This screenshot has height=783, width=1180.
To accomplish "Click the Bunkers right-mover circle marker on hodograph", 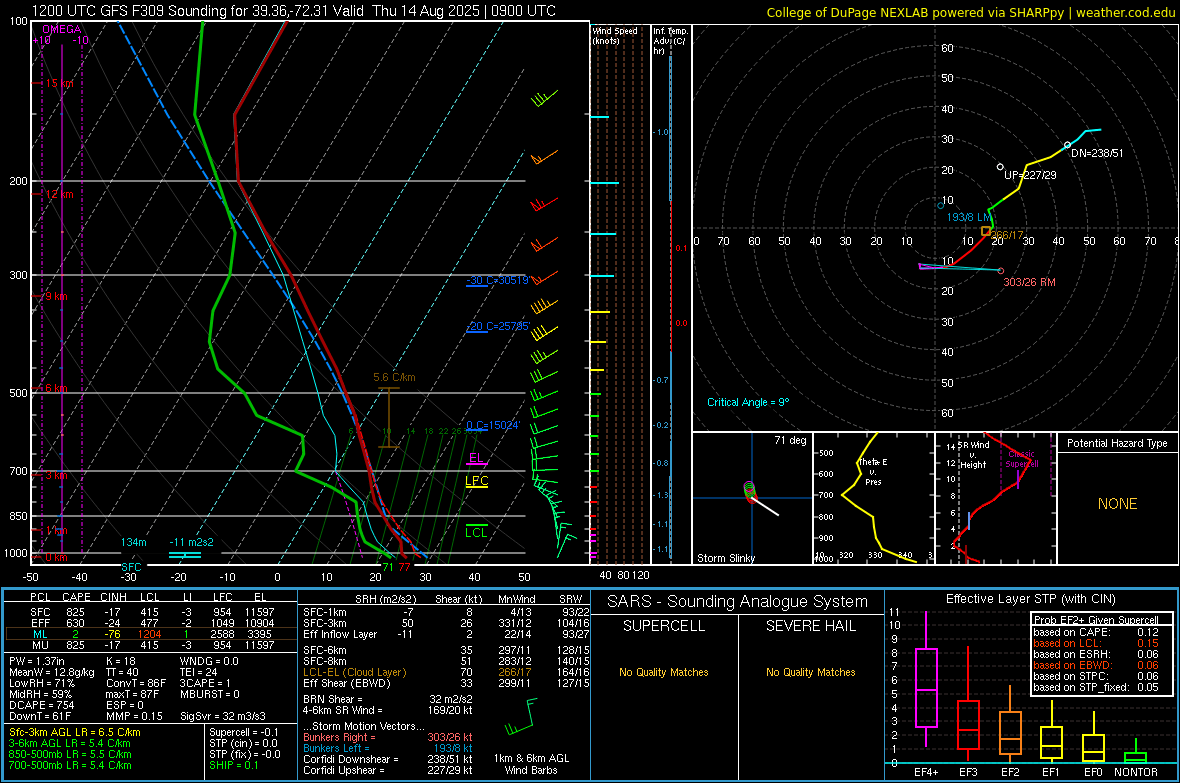I will (1001, 271).
